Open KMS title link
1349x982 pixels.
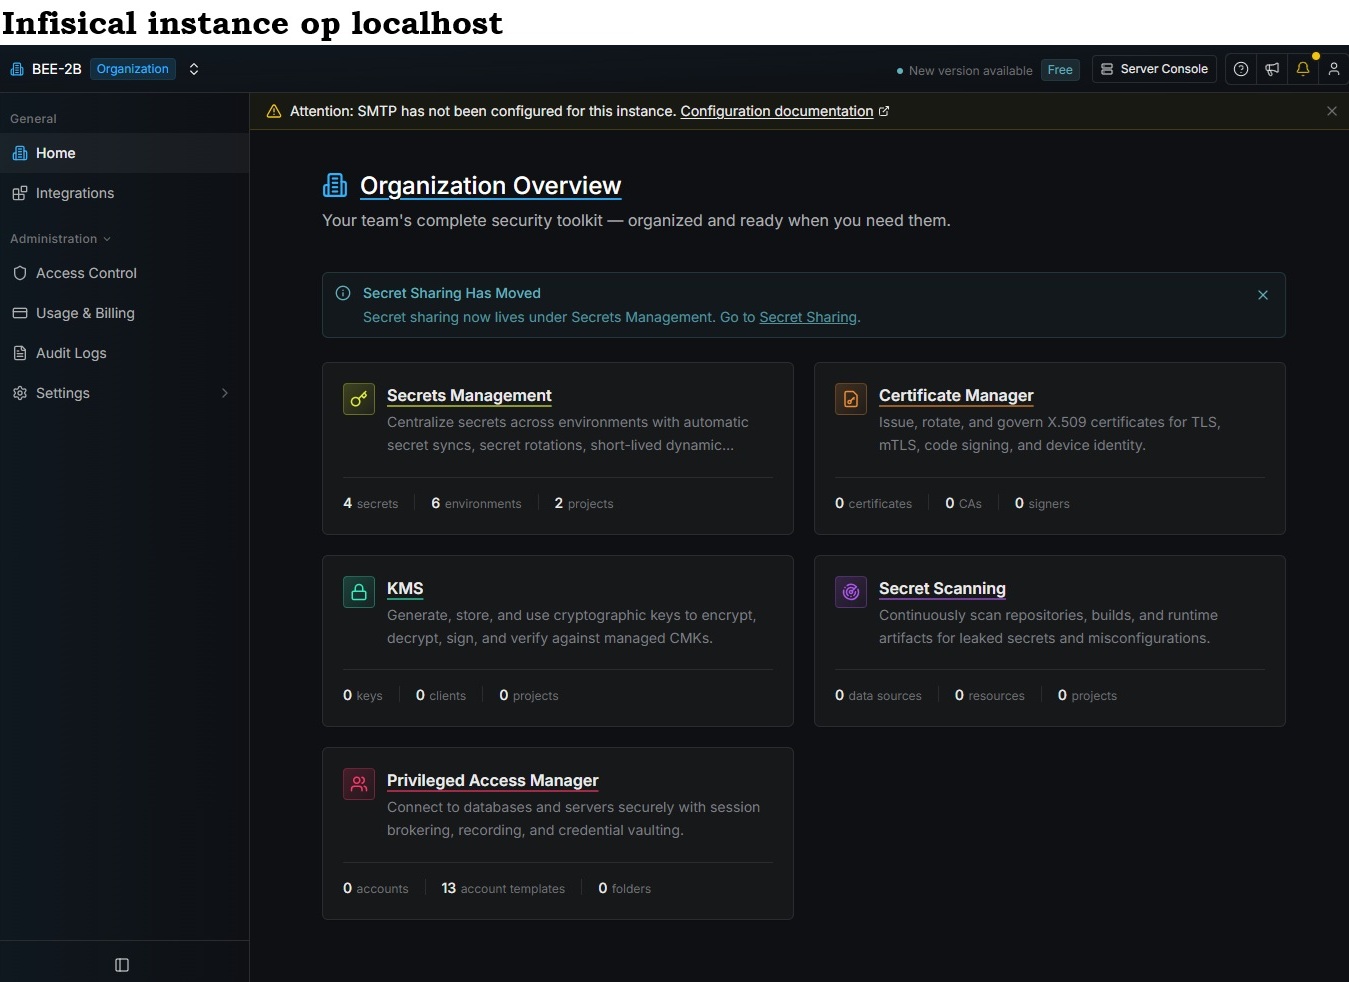(x=405, y=588)
